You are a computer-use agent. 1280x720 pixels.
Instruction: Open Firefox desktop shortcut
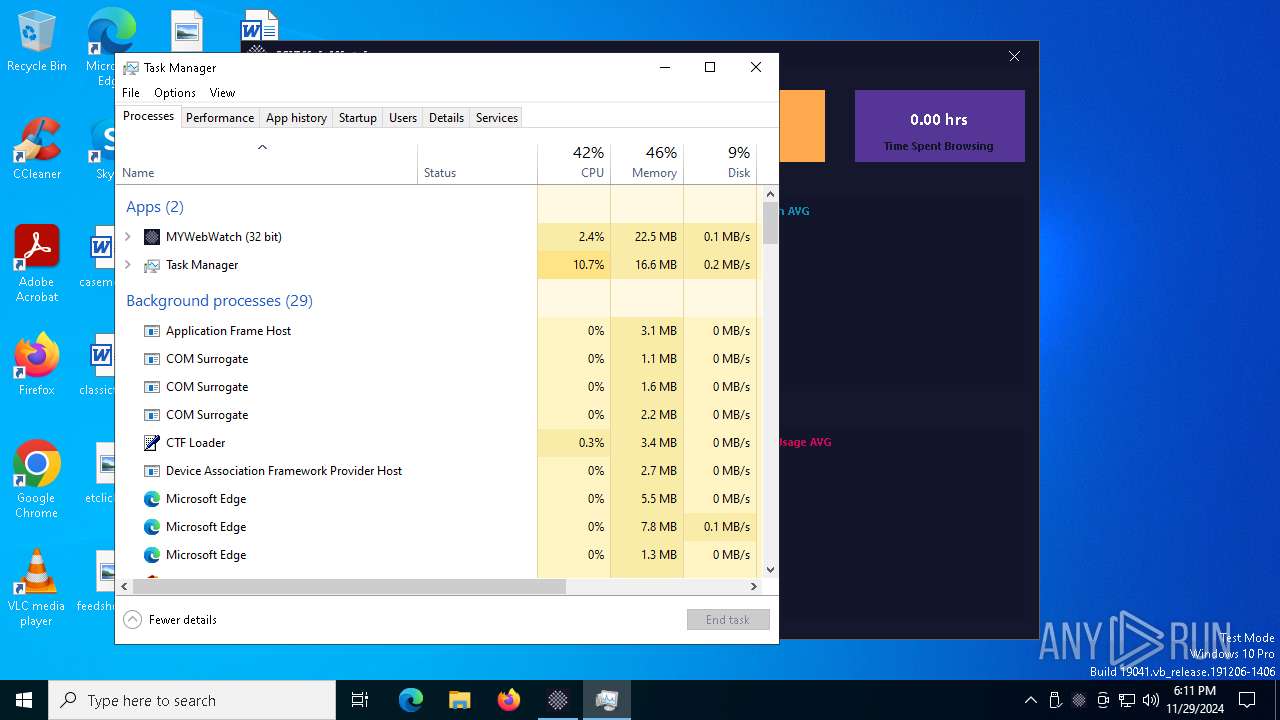(x=37, y=365)
